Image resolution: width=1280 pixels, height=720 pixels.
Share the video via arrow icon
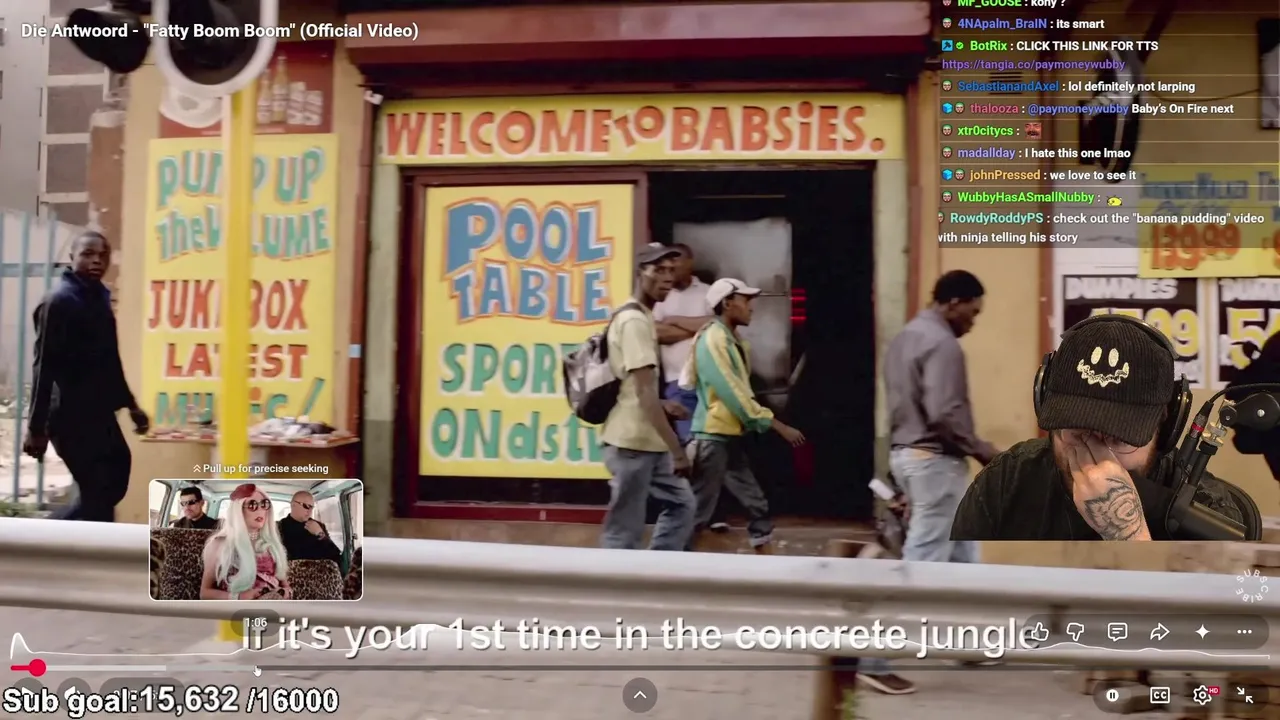(x=1159, y=632)
